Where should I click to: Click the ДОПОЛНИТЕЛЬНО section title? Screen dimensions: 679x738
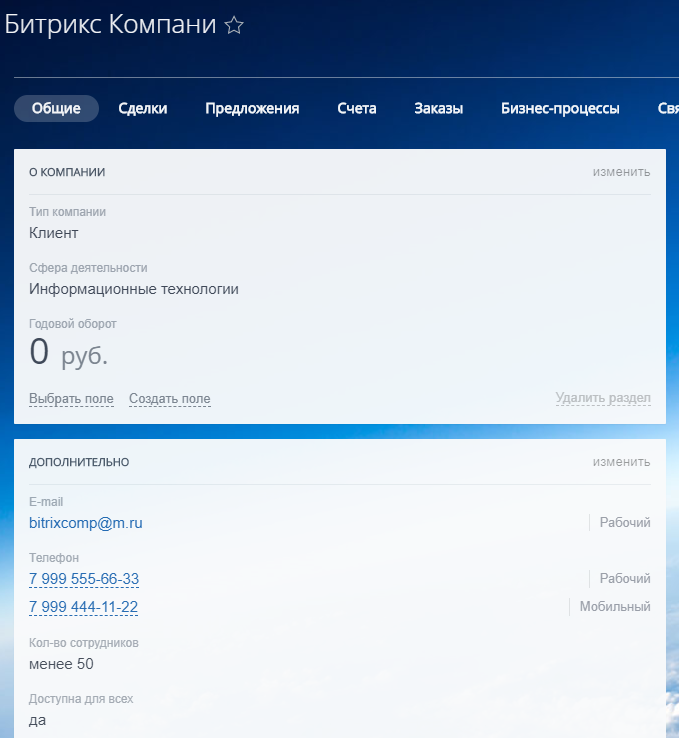79,462
